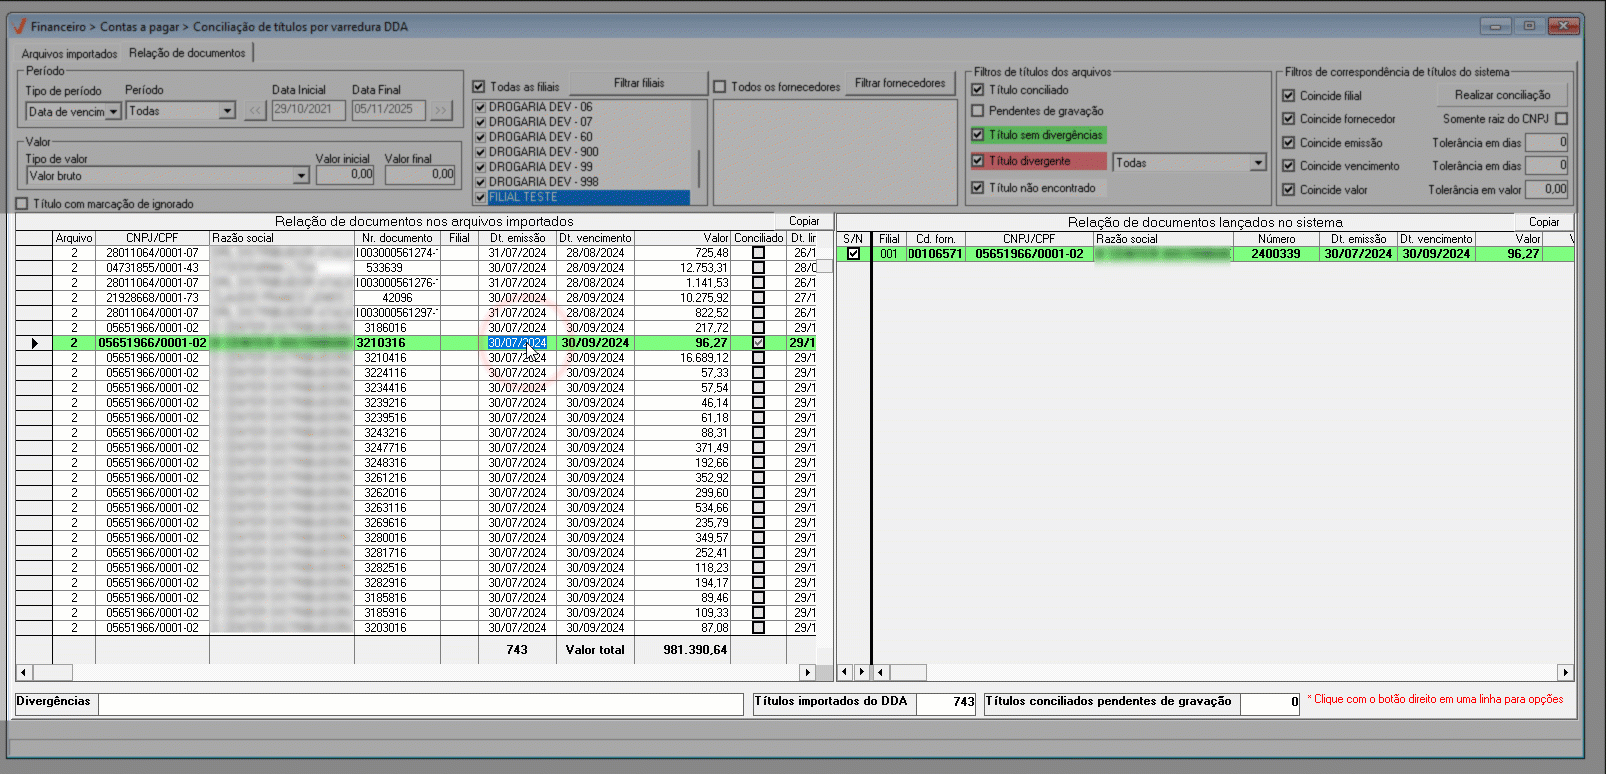1606x774 pixels.
Task: Click the 'Valor inicial' input field
Action: 345,175
